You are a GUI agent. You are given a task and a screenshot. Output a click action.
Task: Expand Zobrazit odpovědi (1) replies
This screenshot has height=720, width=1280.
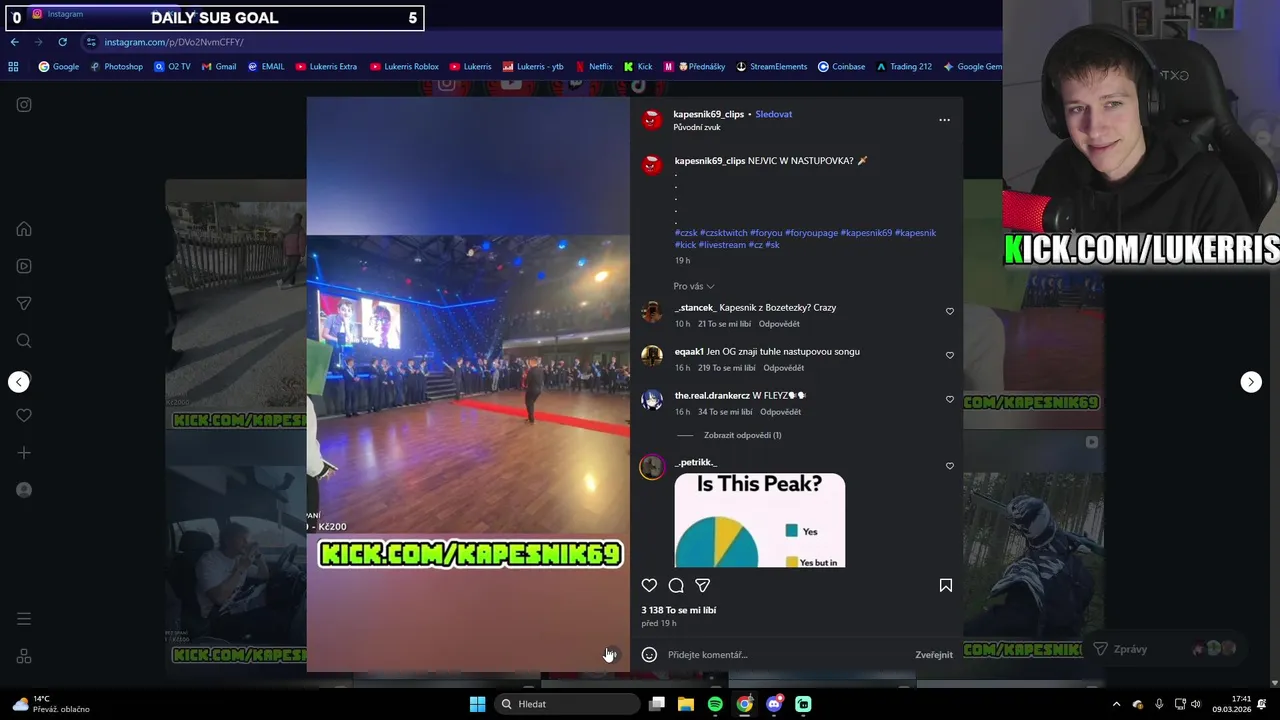743,435
